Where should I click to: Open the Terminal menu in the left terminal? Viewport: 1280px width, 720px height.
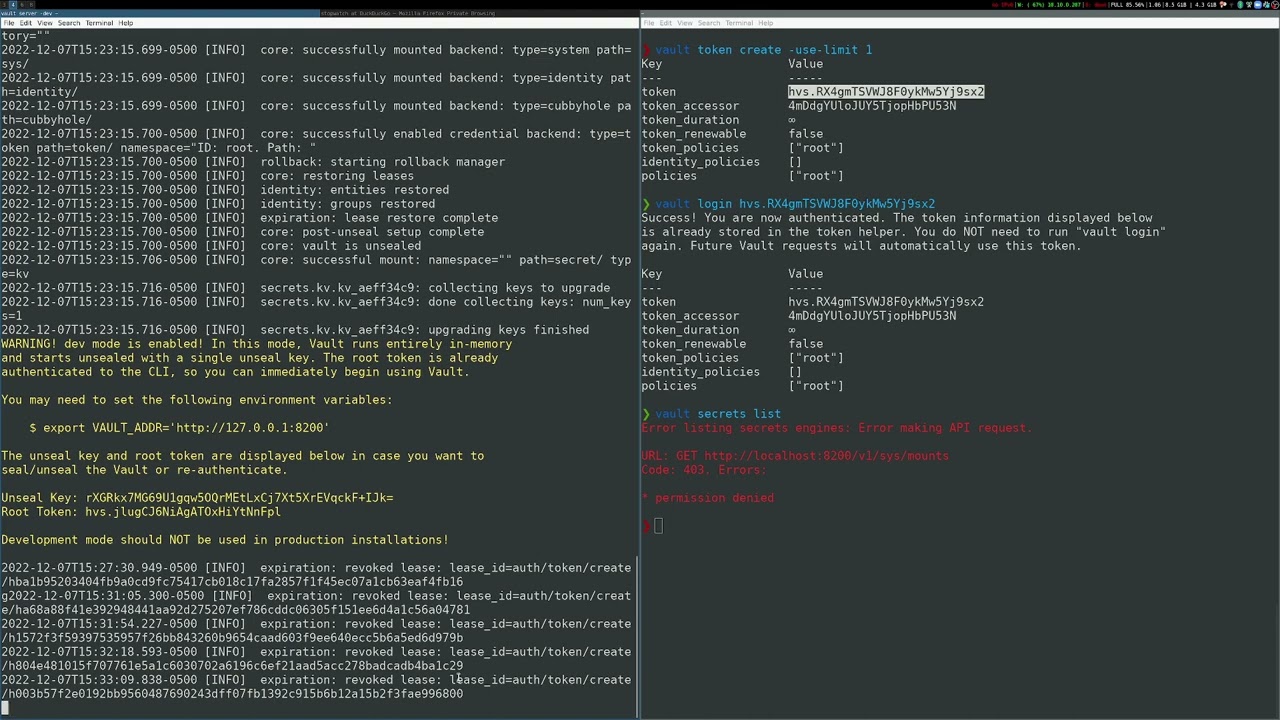pyautogui.click(x=99, y=23)
